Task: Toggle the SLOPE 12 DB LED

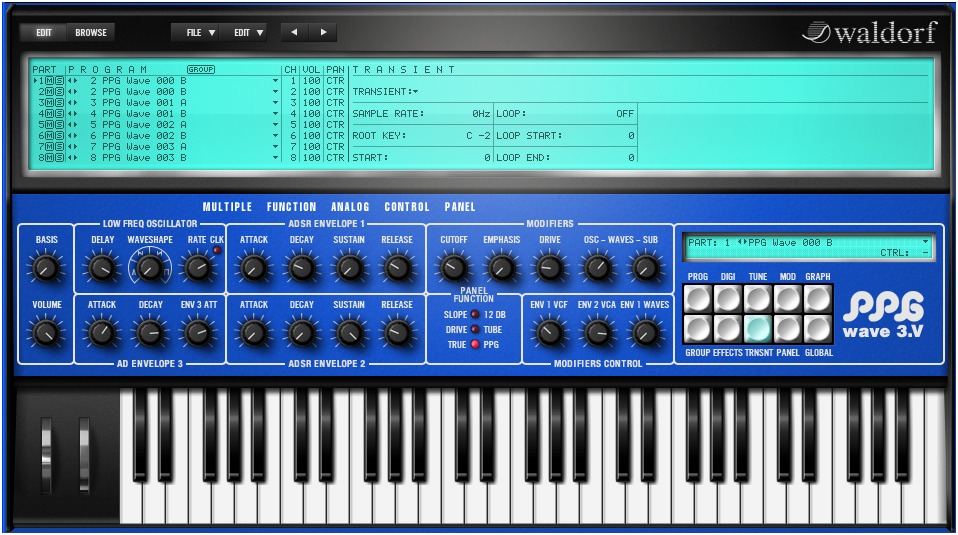Action: pyautogui.click(x=475, y=315)
